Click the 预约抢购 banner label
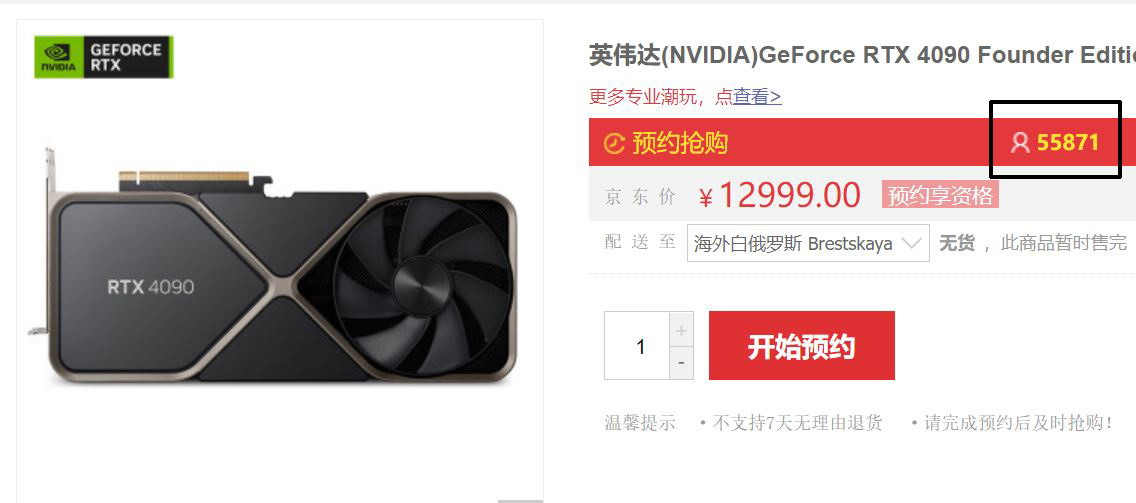Screen dimensions: 1136x503 tap(680, 143)
